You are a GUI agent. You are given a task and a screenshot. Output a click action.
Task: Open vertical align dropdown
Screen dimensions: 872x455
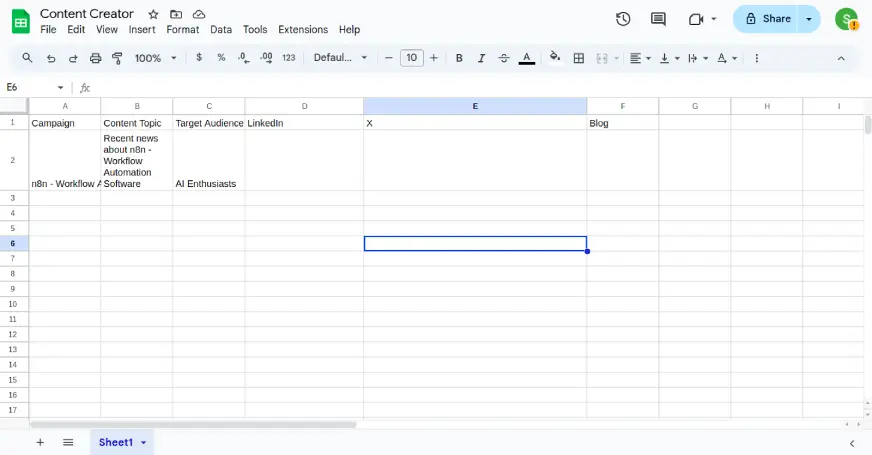pyautogui.click(x=669, y=58)
